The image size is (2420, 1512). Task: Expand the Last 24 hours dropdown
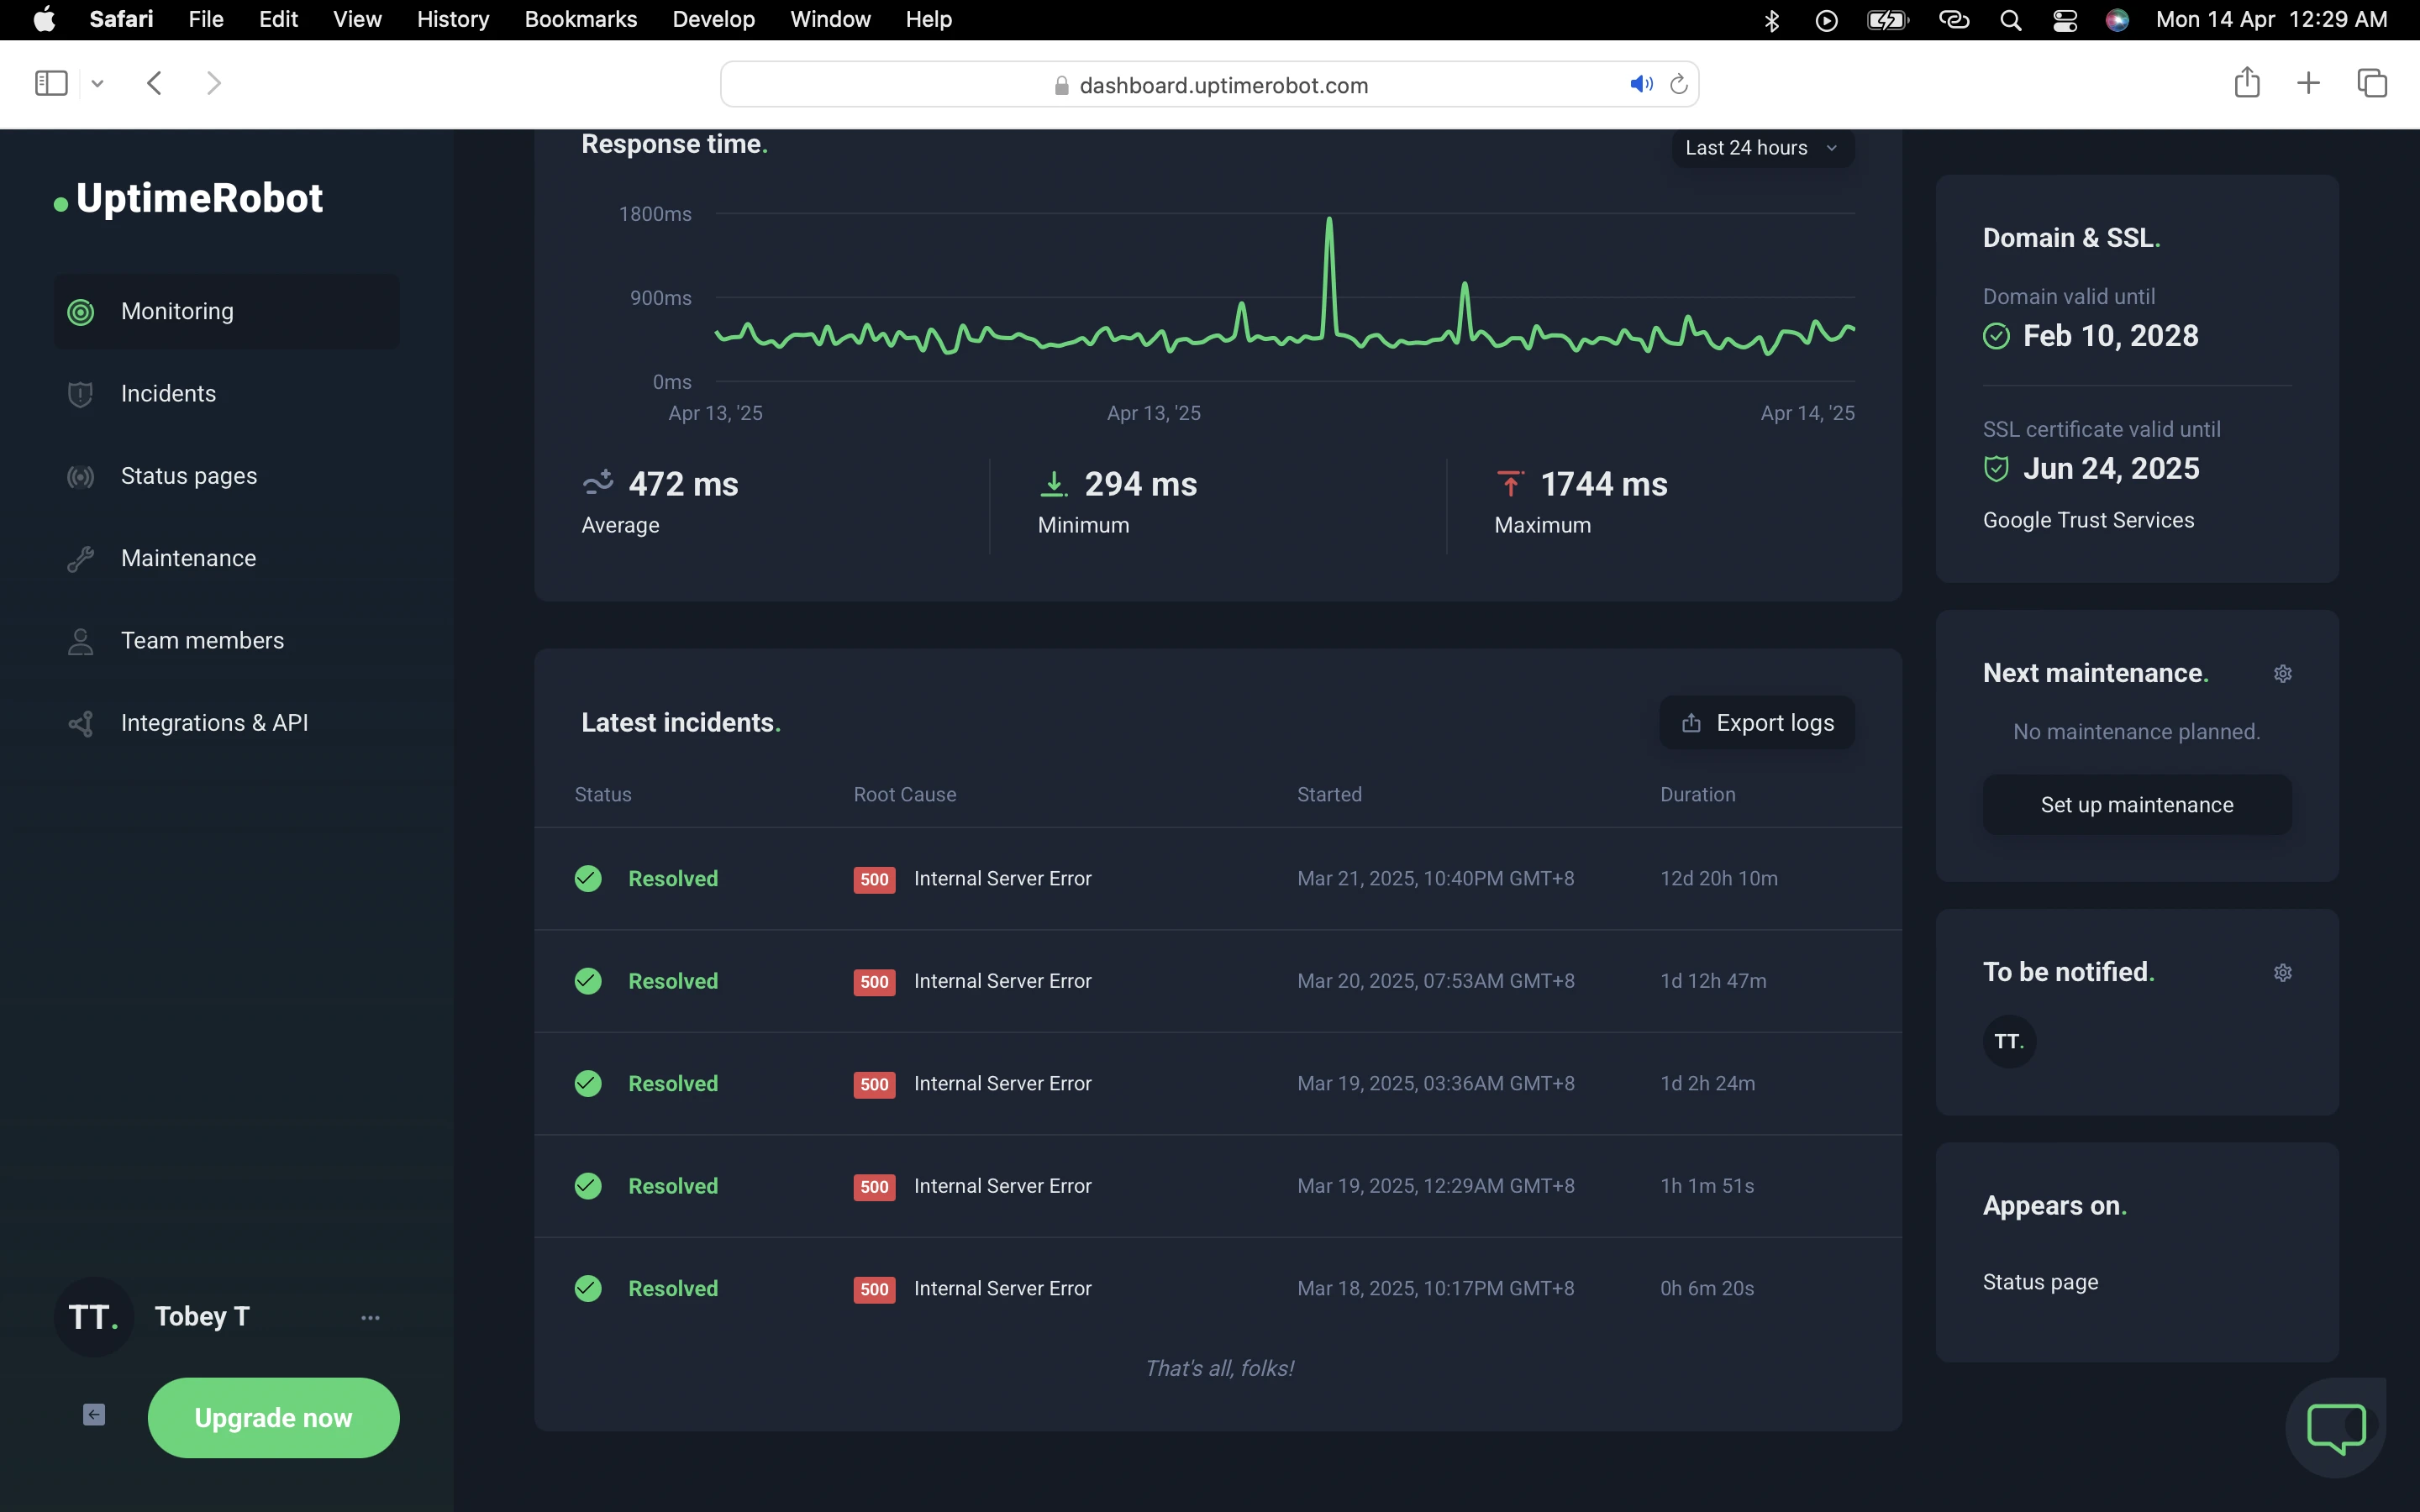click(x=1762, y=148)
